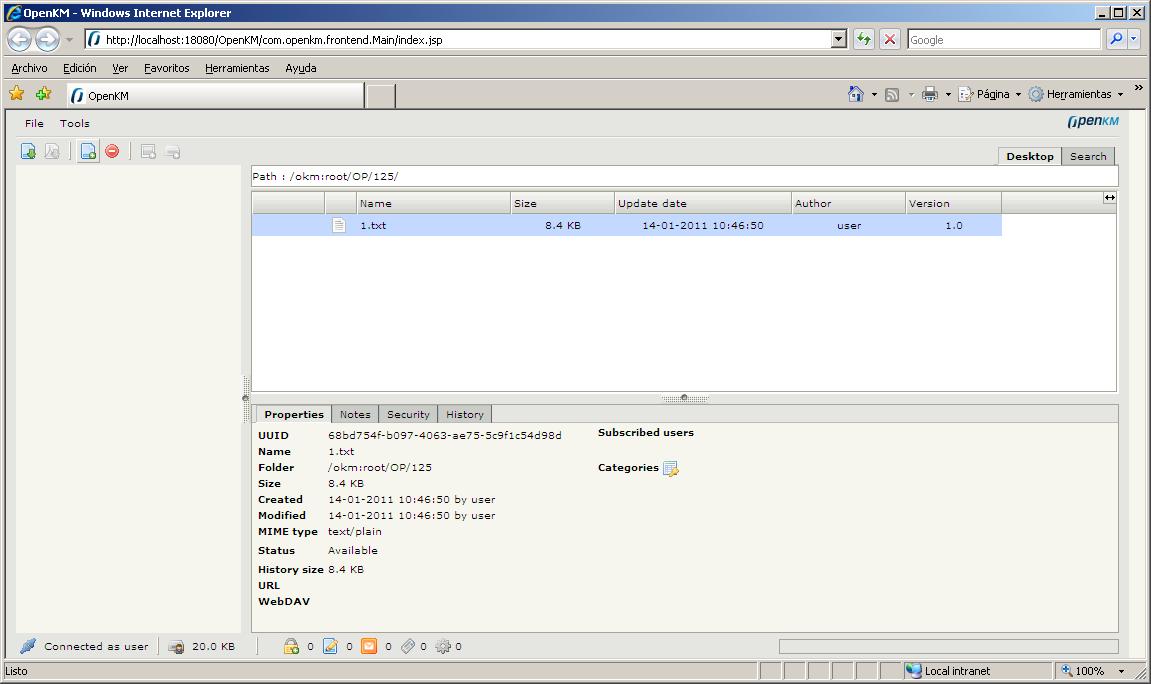Image resolution: width=1151 pixels, height=684 pixels.
Task: Open the Security tab
Action: click(408, 415)
